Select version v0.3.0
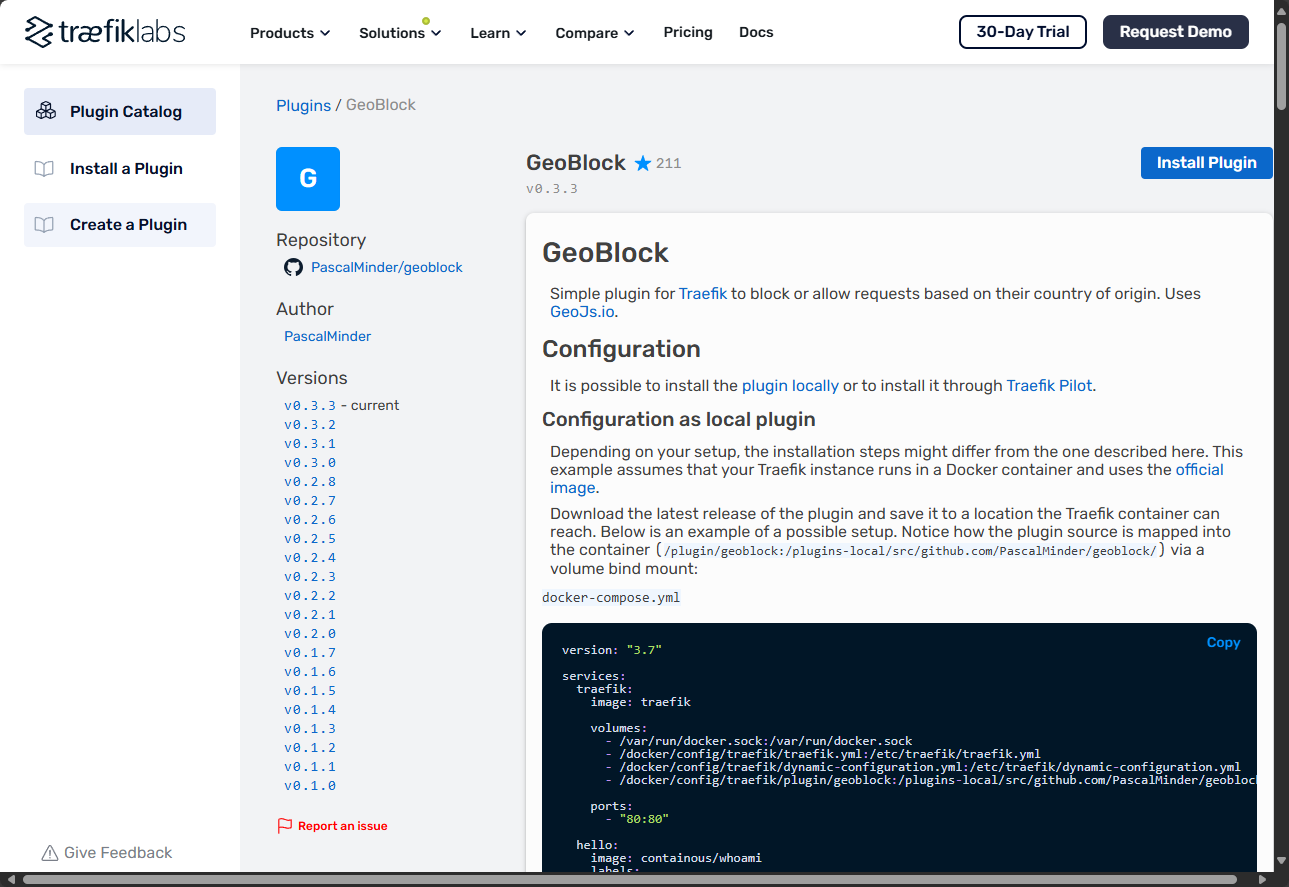This screenshot has width=1289, height=887. [x=310, y=462]
